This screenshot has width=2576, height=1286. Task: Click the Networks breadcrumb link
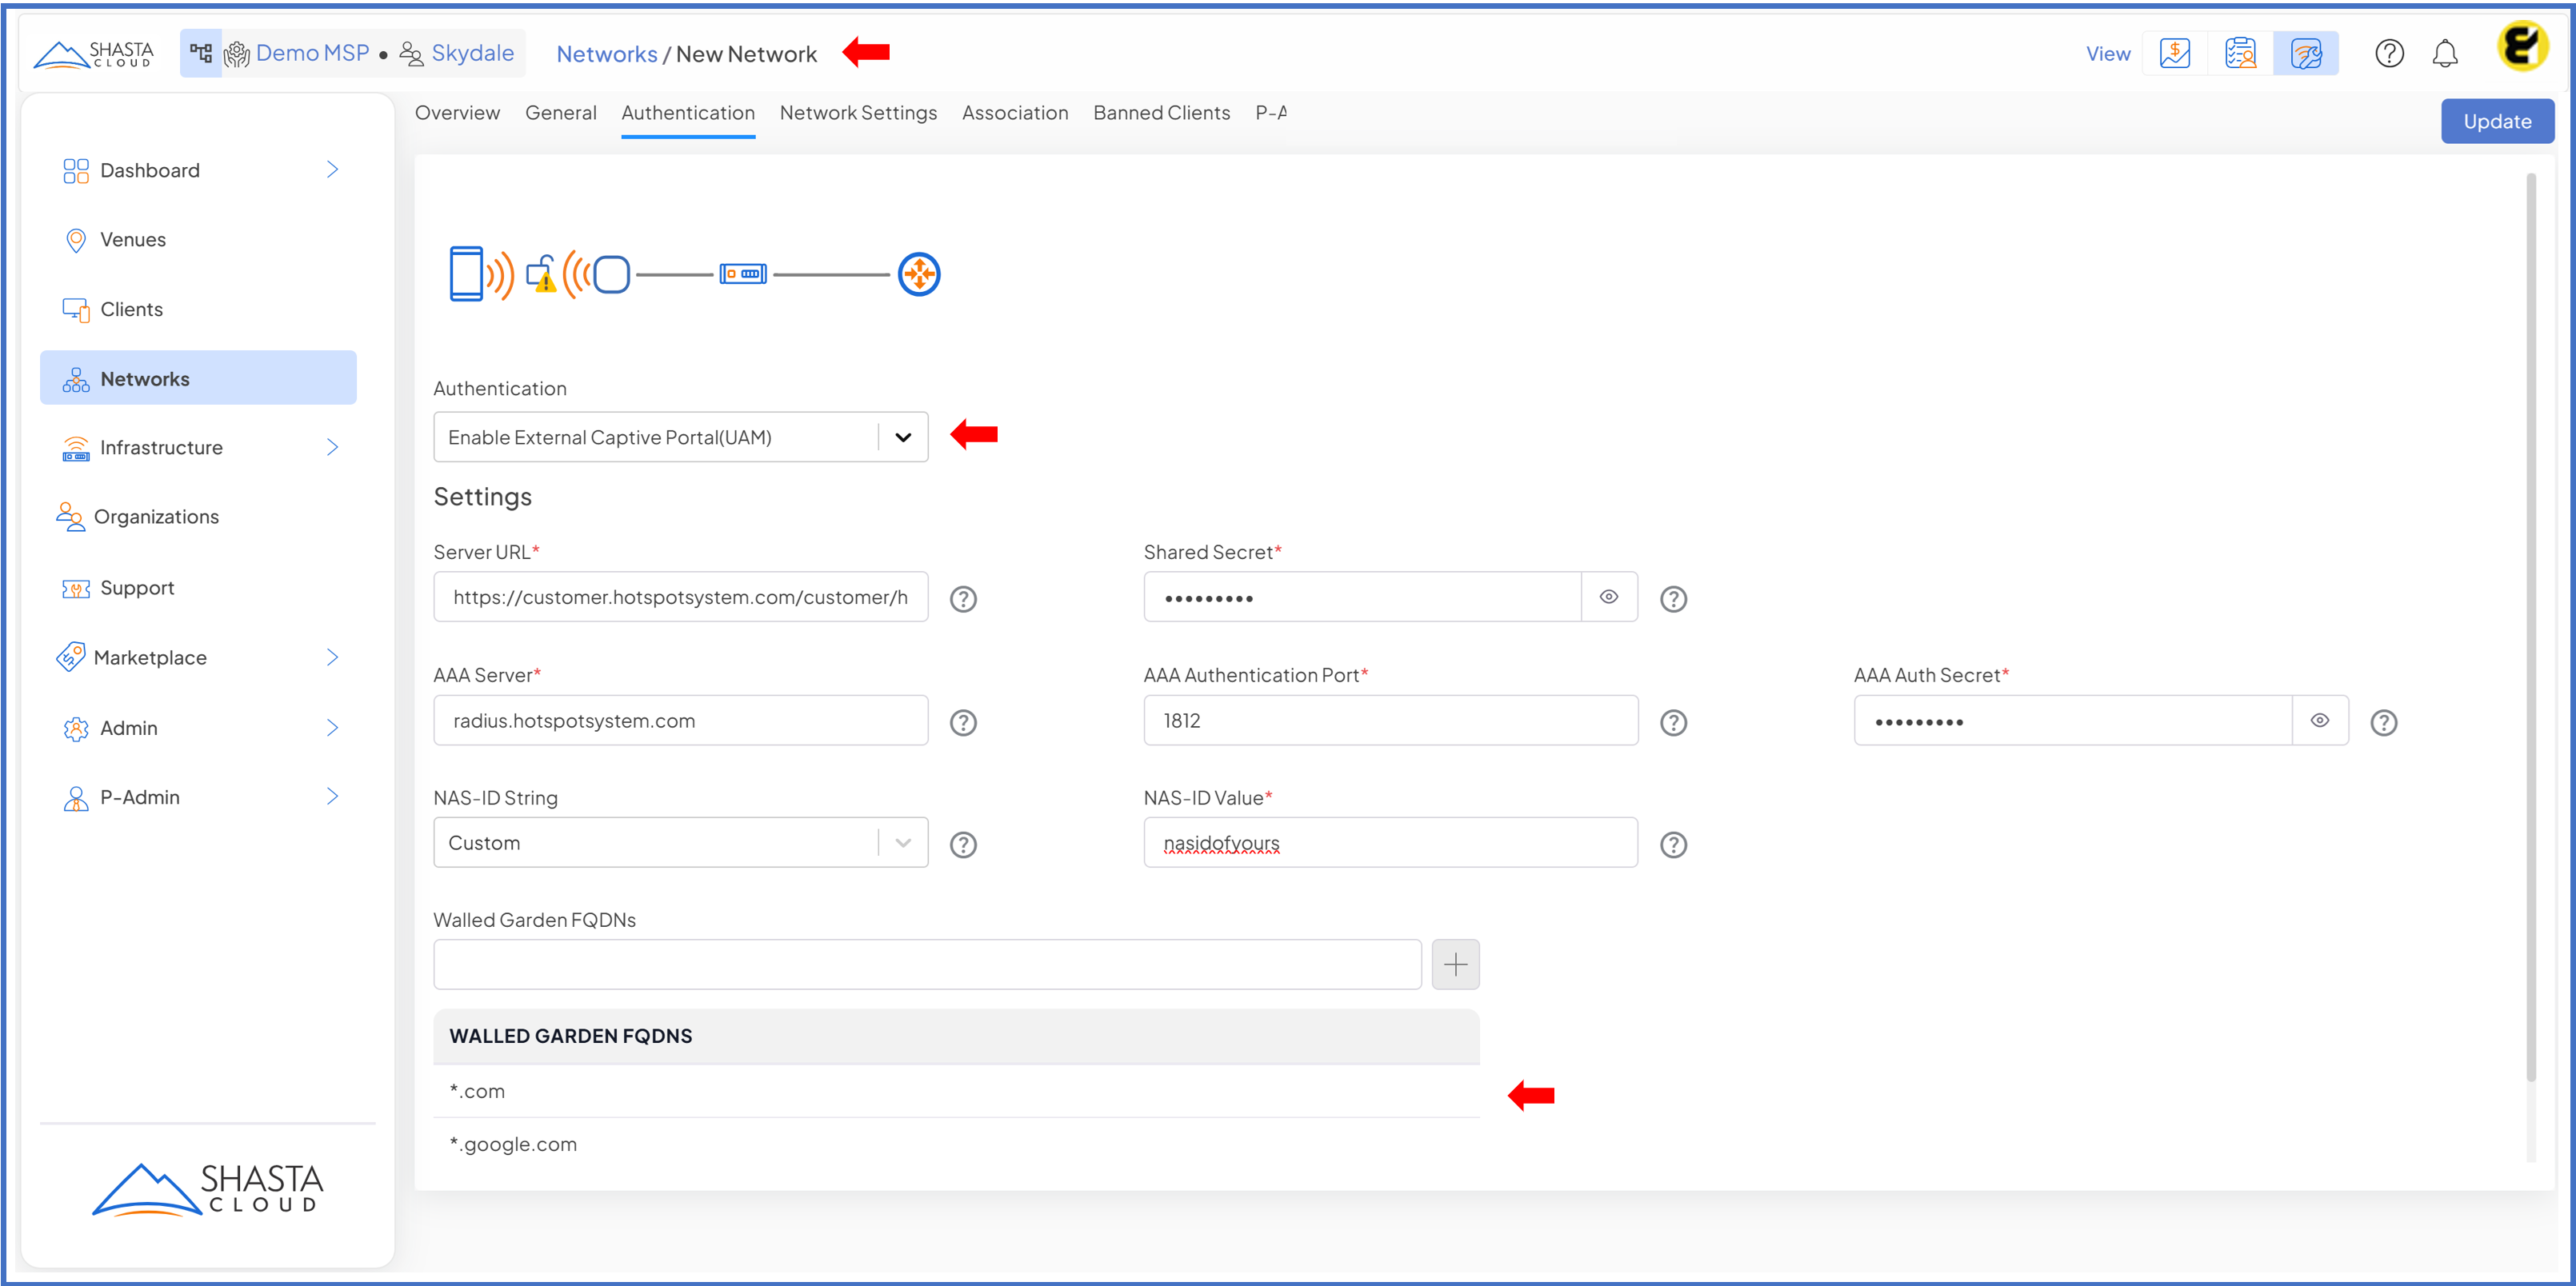pyautogui.click(x=606, y=54)
